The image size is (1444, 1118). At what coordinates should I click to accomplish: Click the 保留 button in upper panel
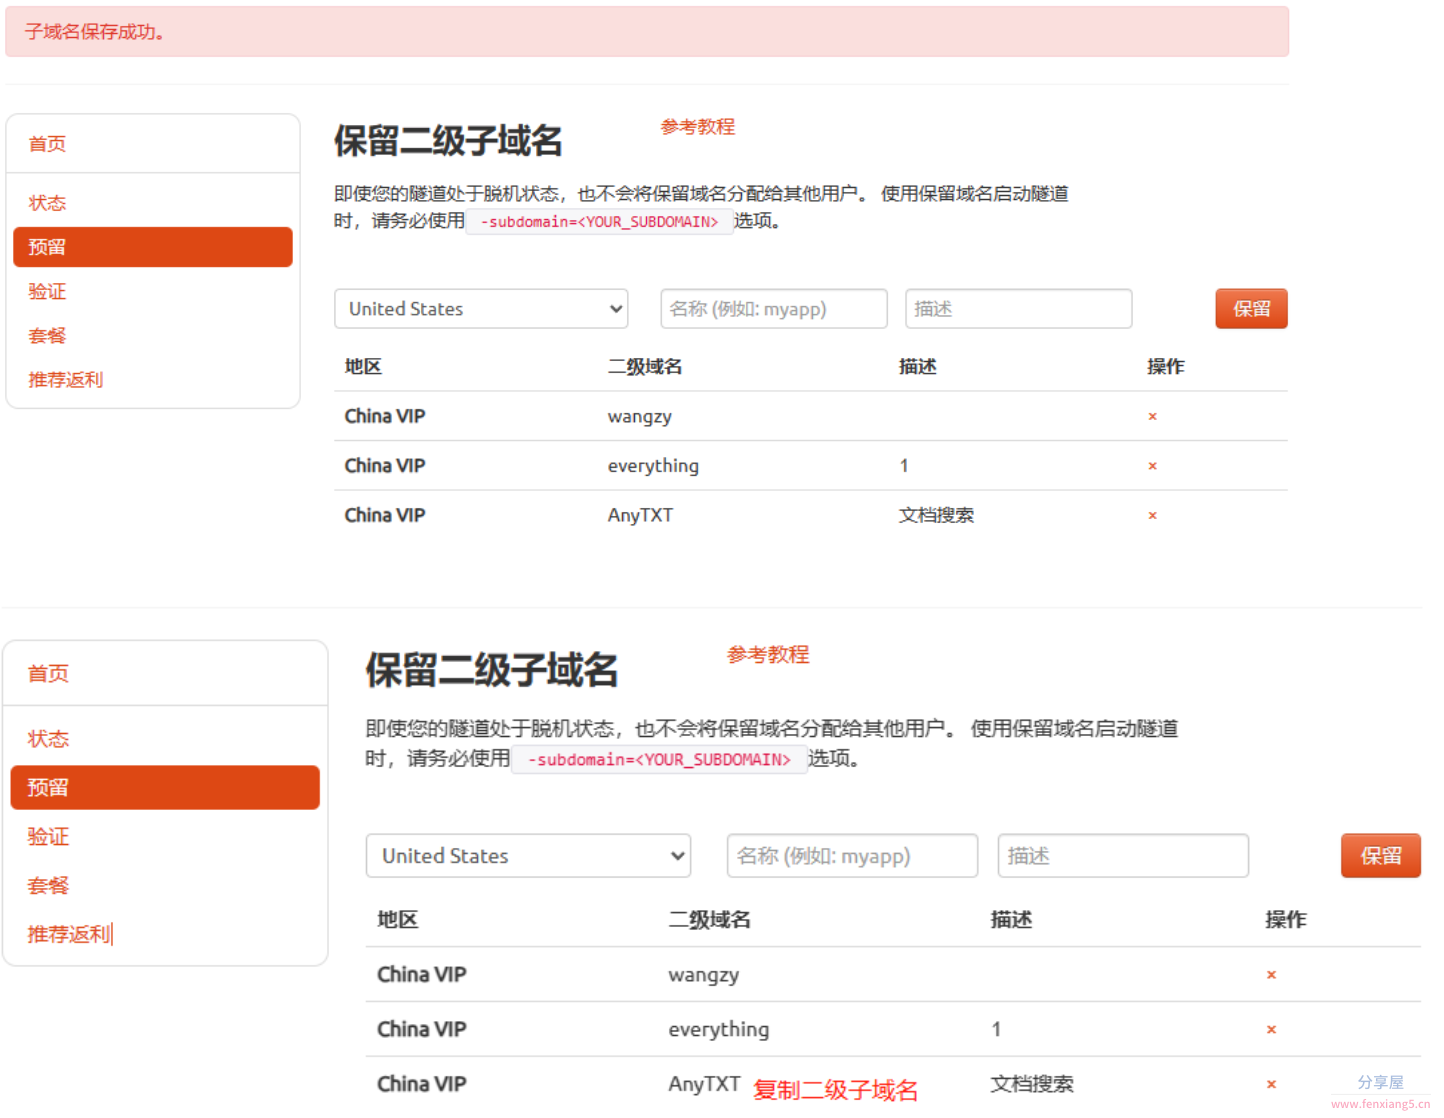(x=1252, y=309)
